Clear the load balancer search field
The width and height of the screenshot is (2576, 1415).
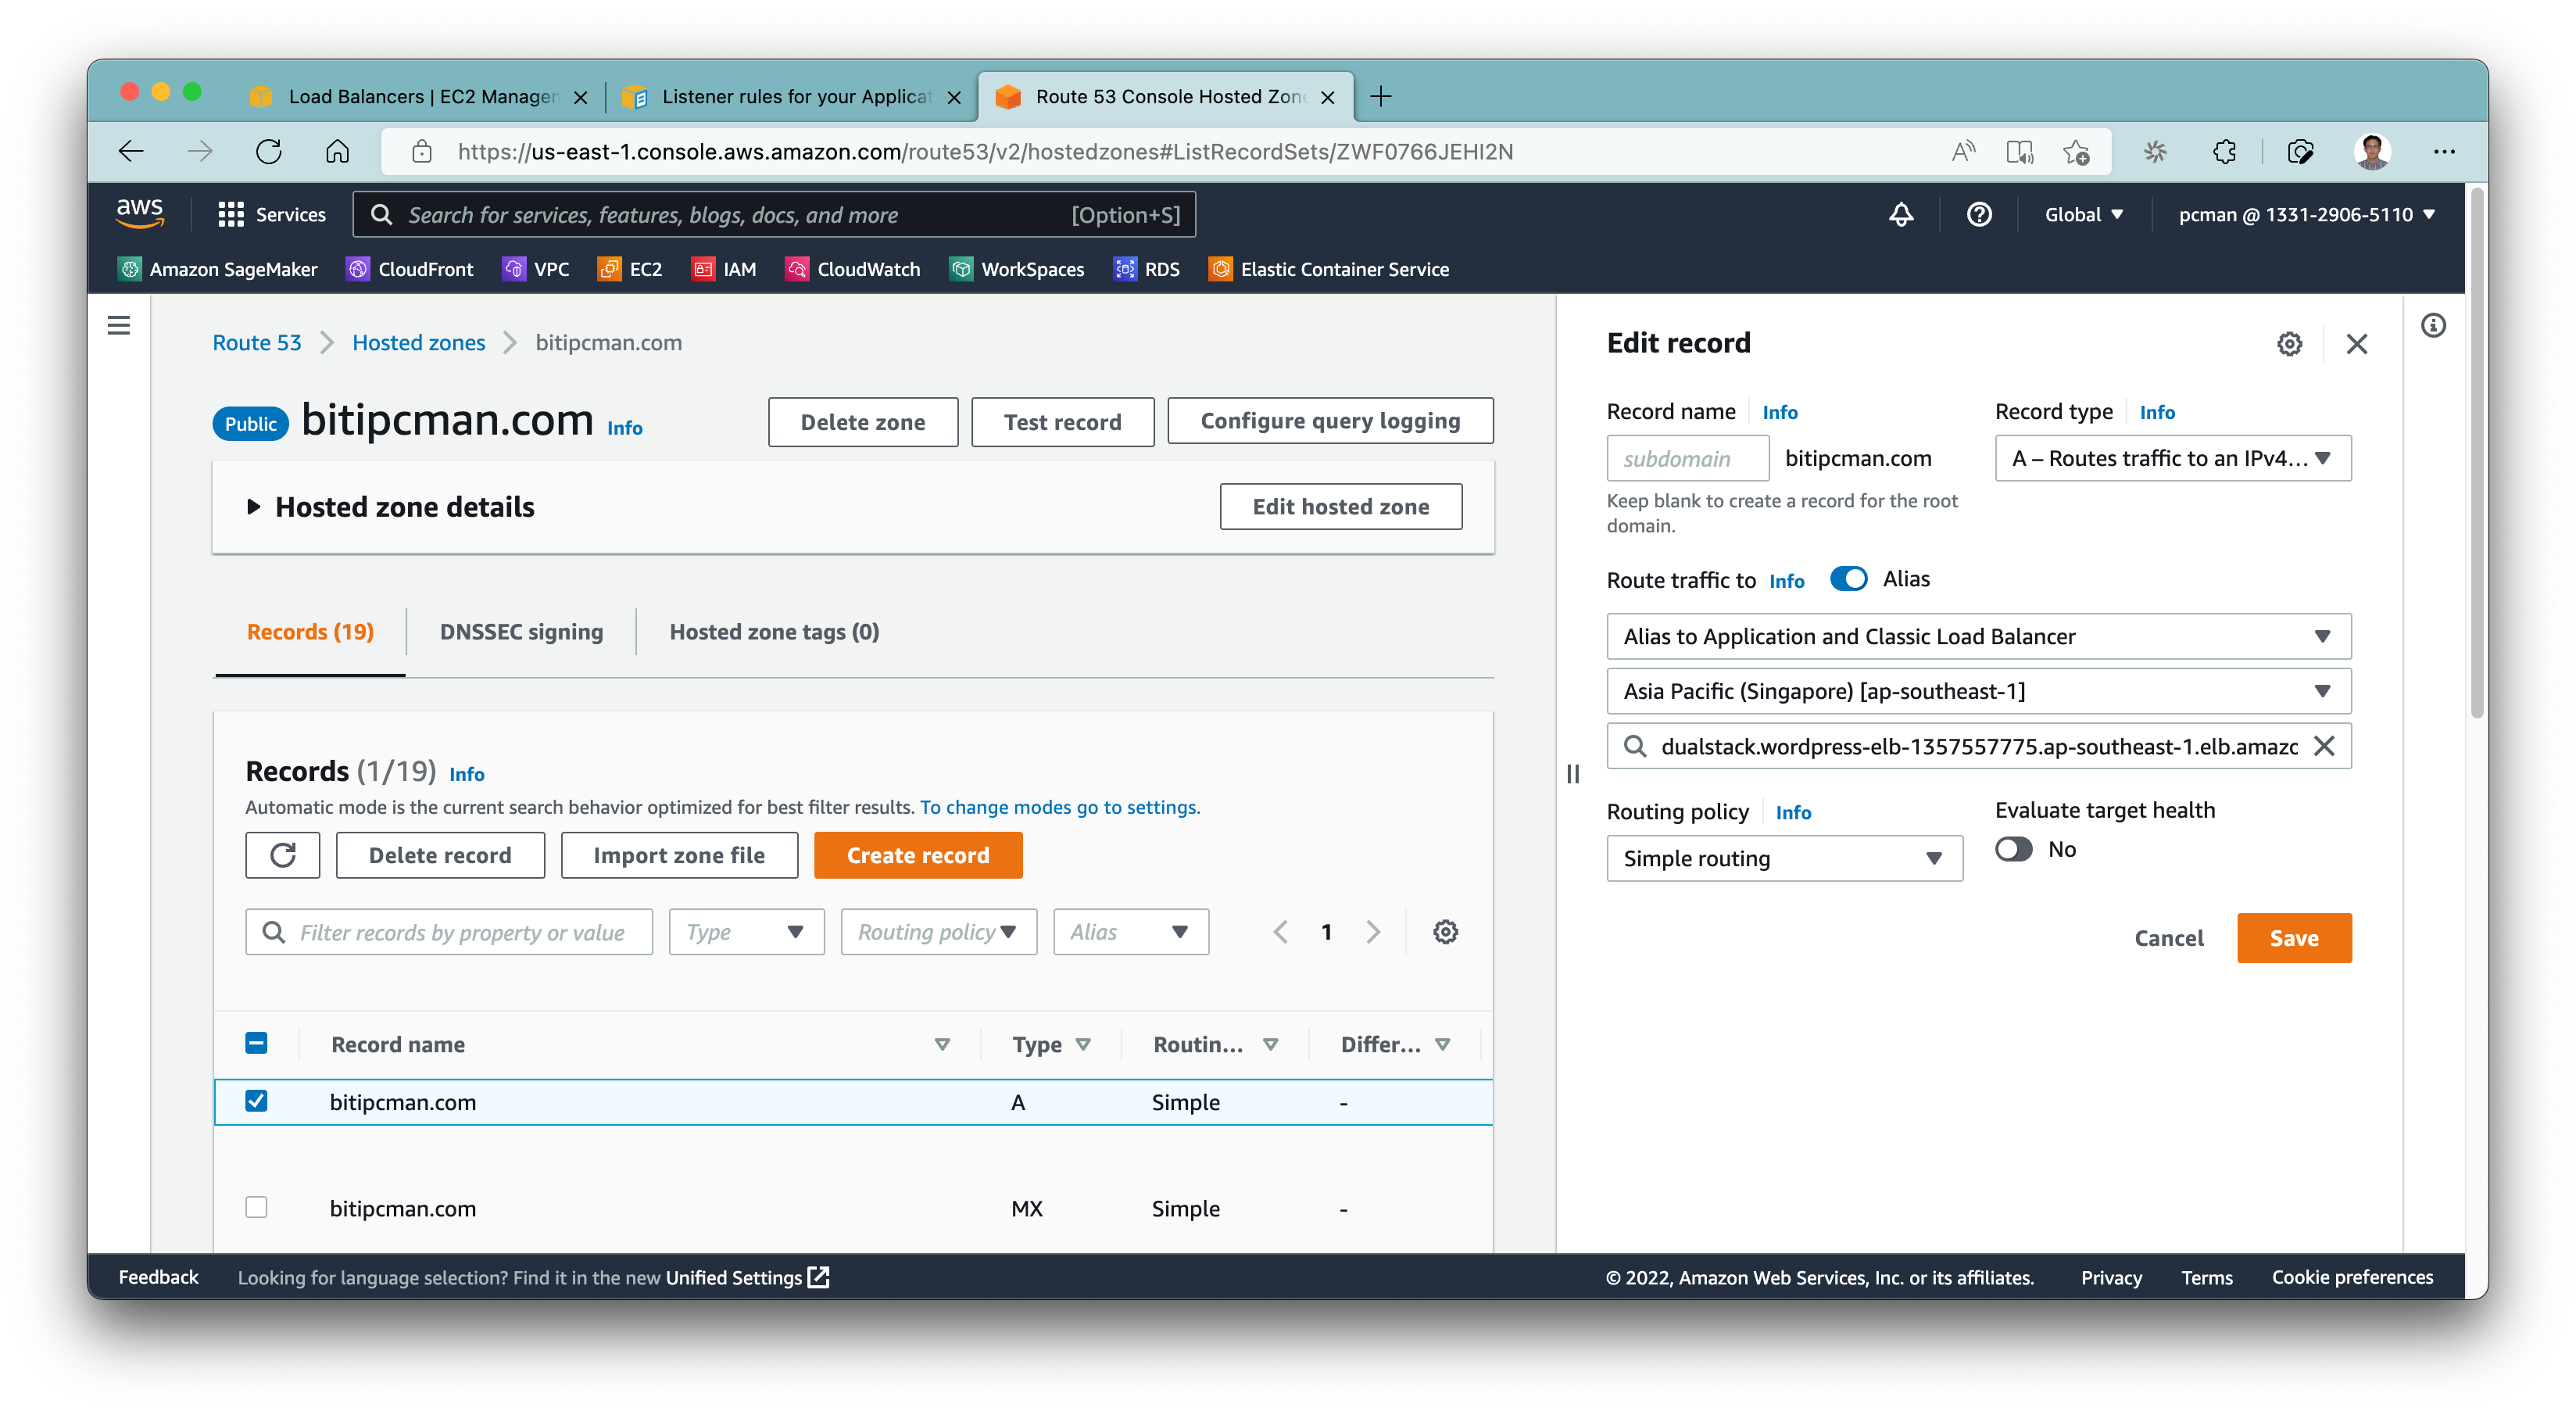tap(2323, 746)
